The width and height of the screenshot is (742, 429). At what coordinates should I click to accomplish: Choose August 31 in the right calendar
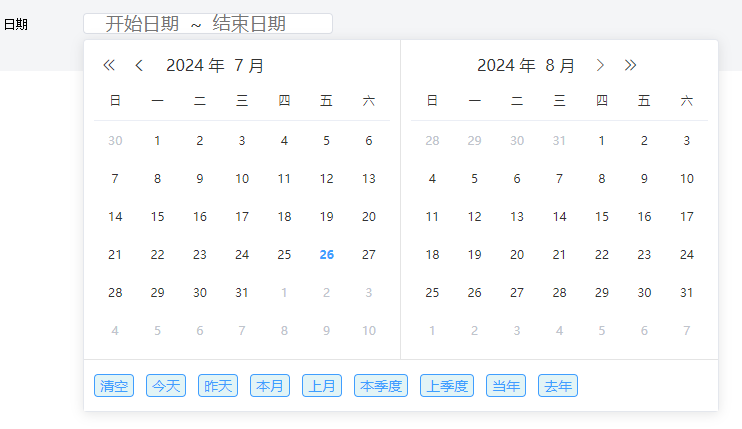click(687, 292)
